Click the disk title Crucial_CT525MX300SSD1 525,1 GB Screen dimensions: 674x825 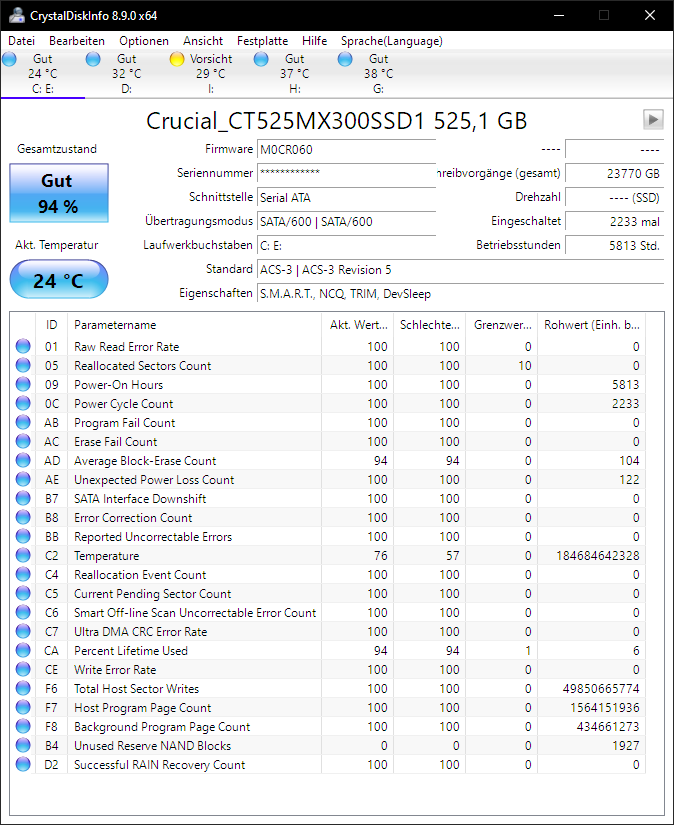(x=337, y=121)
